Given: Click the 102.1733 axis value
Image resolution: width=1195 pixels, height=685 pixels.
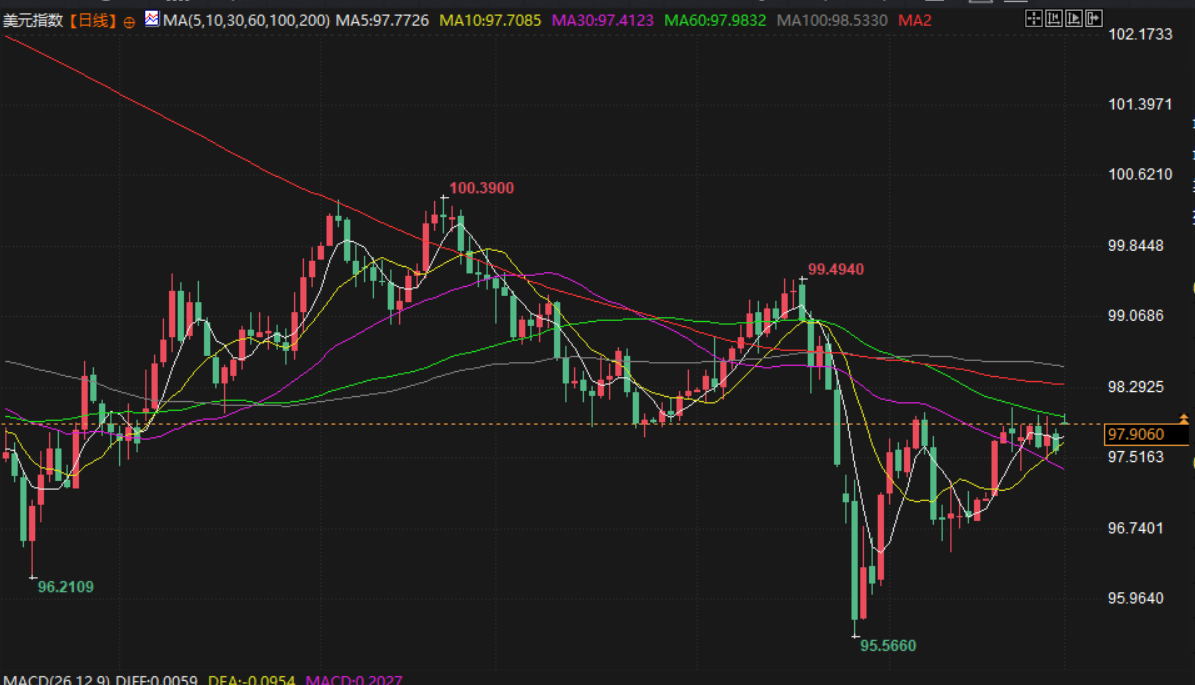Looking at the screenshot, I should coord(1139,34).
